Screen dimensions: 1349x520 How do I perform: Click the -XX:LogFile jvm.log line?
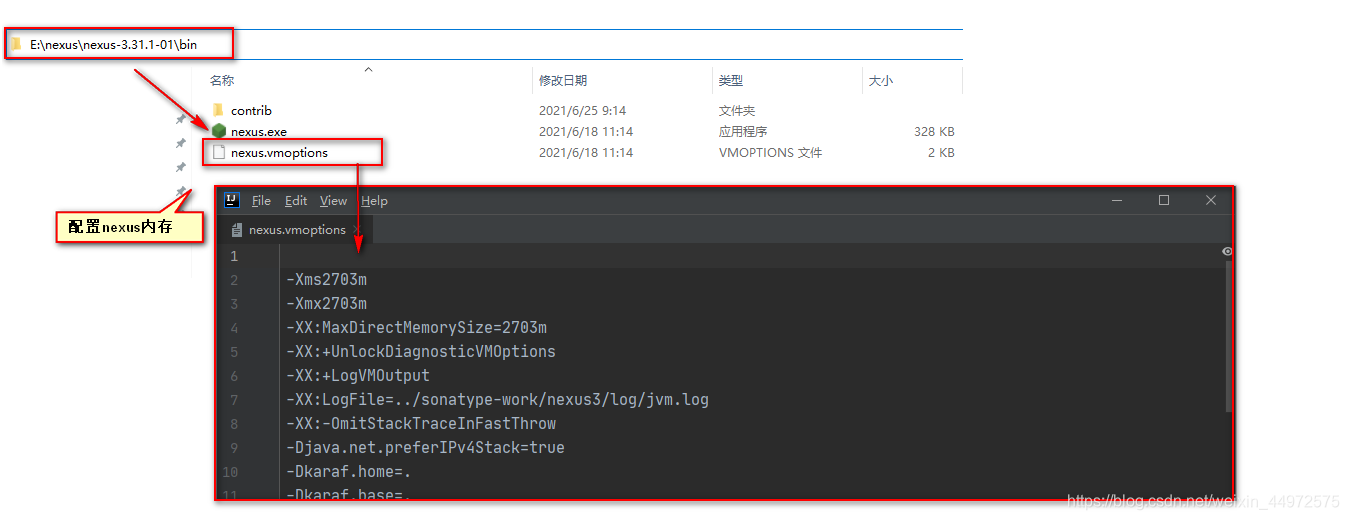pos(497,400)
